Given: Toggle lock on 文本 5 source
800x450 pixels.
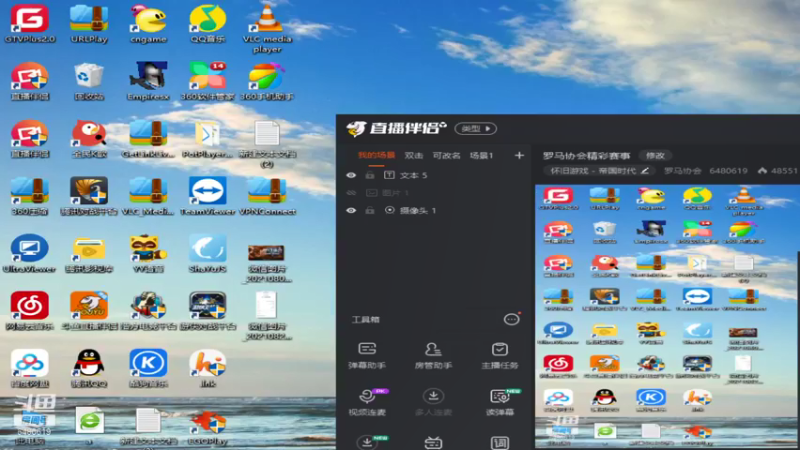Looking at the screenshot, I should pos(370,175).
